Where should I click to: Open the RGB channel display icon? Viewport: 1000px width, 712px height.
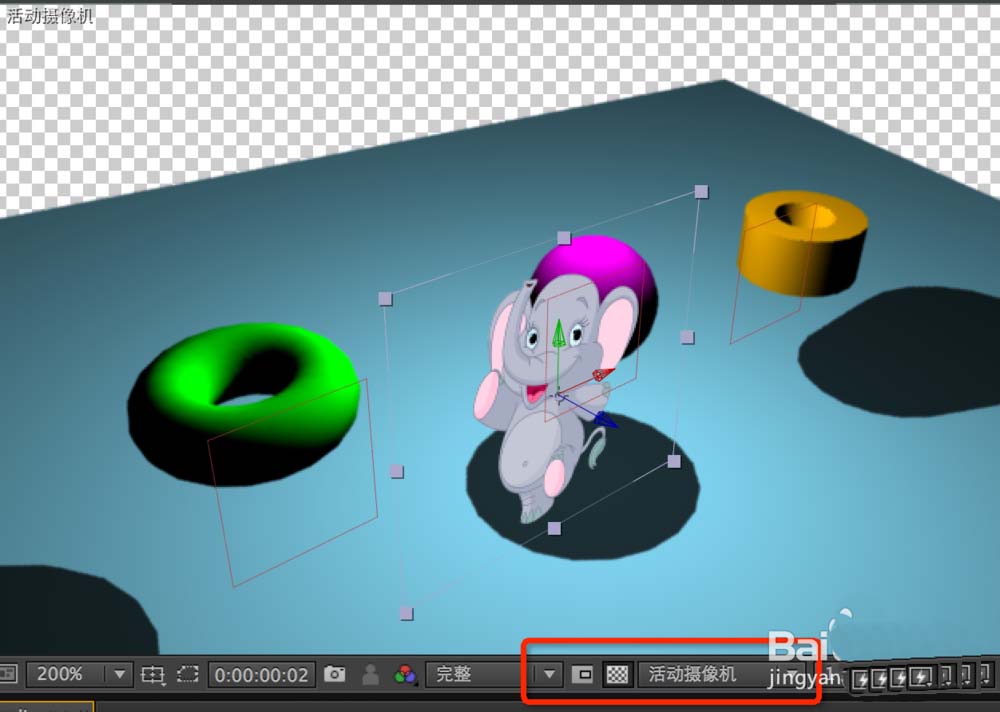tap(405, 674)
